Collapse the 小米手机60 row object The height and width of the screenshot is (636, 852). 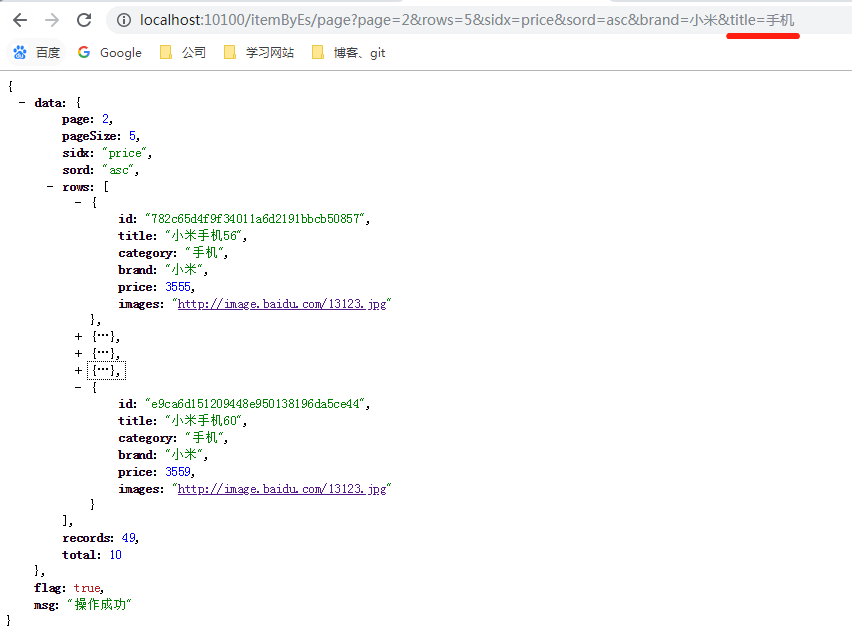78,387
